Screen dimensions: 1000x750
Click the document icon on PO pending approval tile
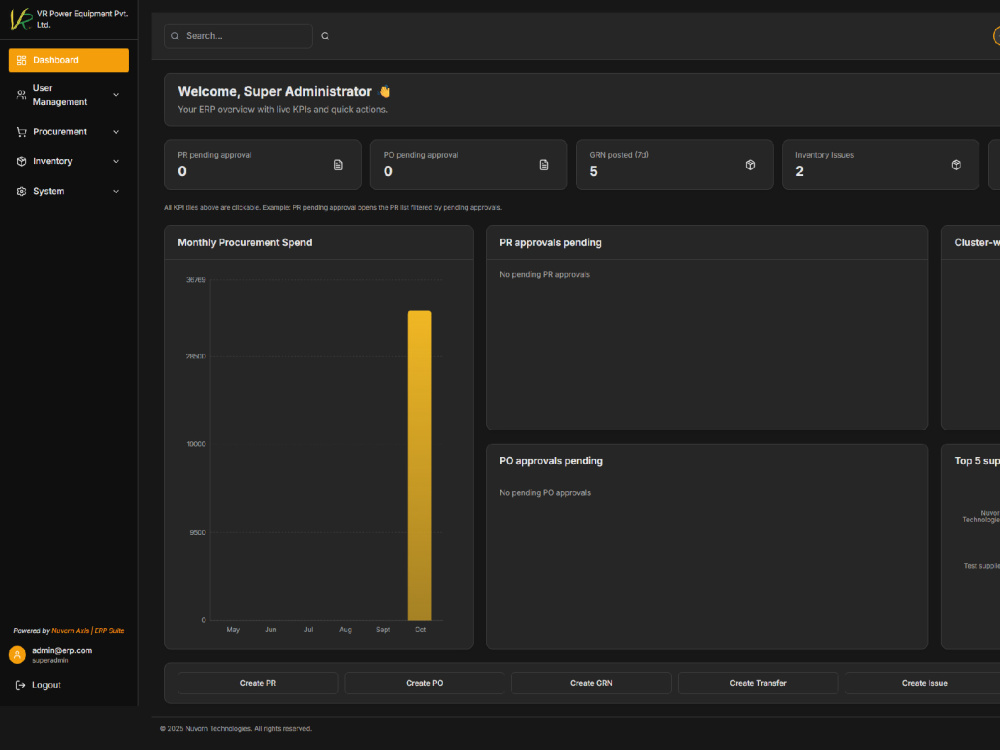(x=544, y=165)
